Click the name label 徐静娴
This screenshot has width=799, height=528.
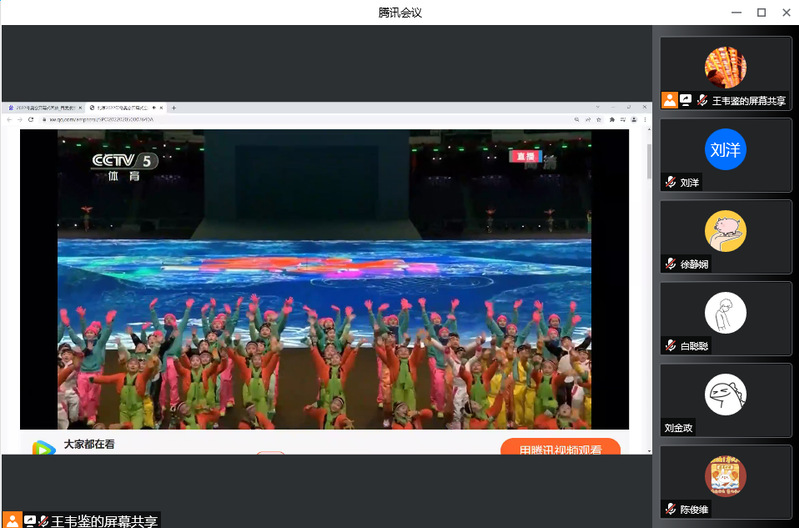tap(694, 265)
